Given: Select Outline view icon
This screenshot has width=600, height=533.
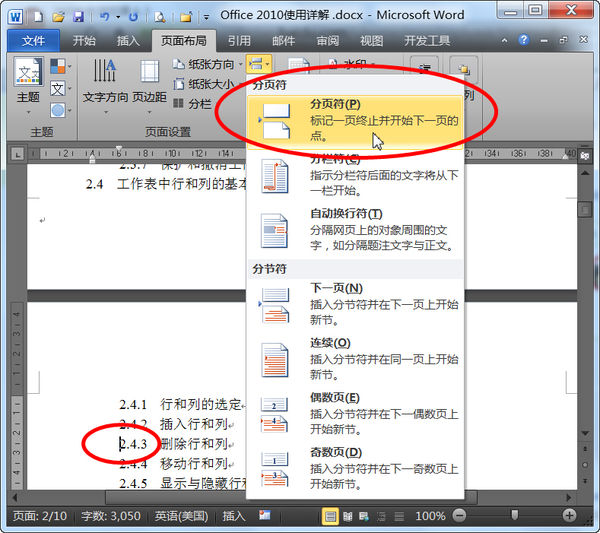Looking at the screenshot, I should click(382, 517).
